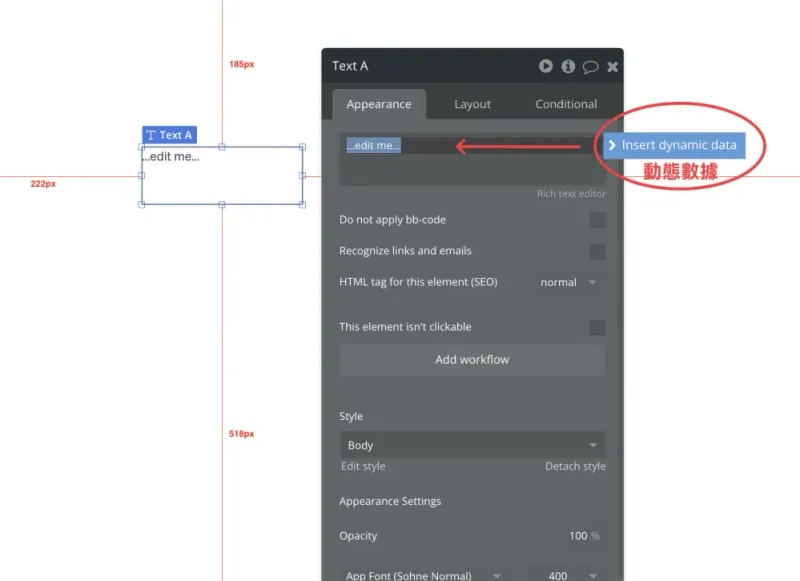Click the play icon in the Text A header
This screenshot has height=581, width=800.
546,66
